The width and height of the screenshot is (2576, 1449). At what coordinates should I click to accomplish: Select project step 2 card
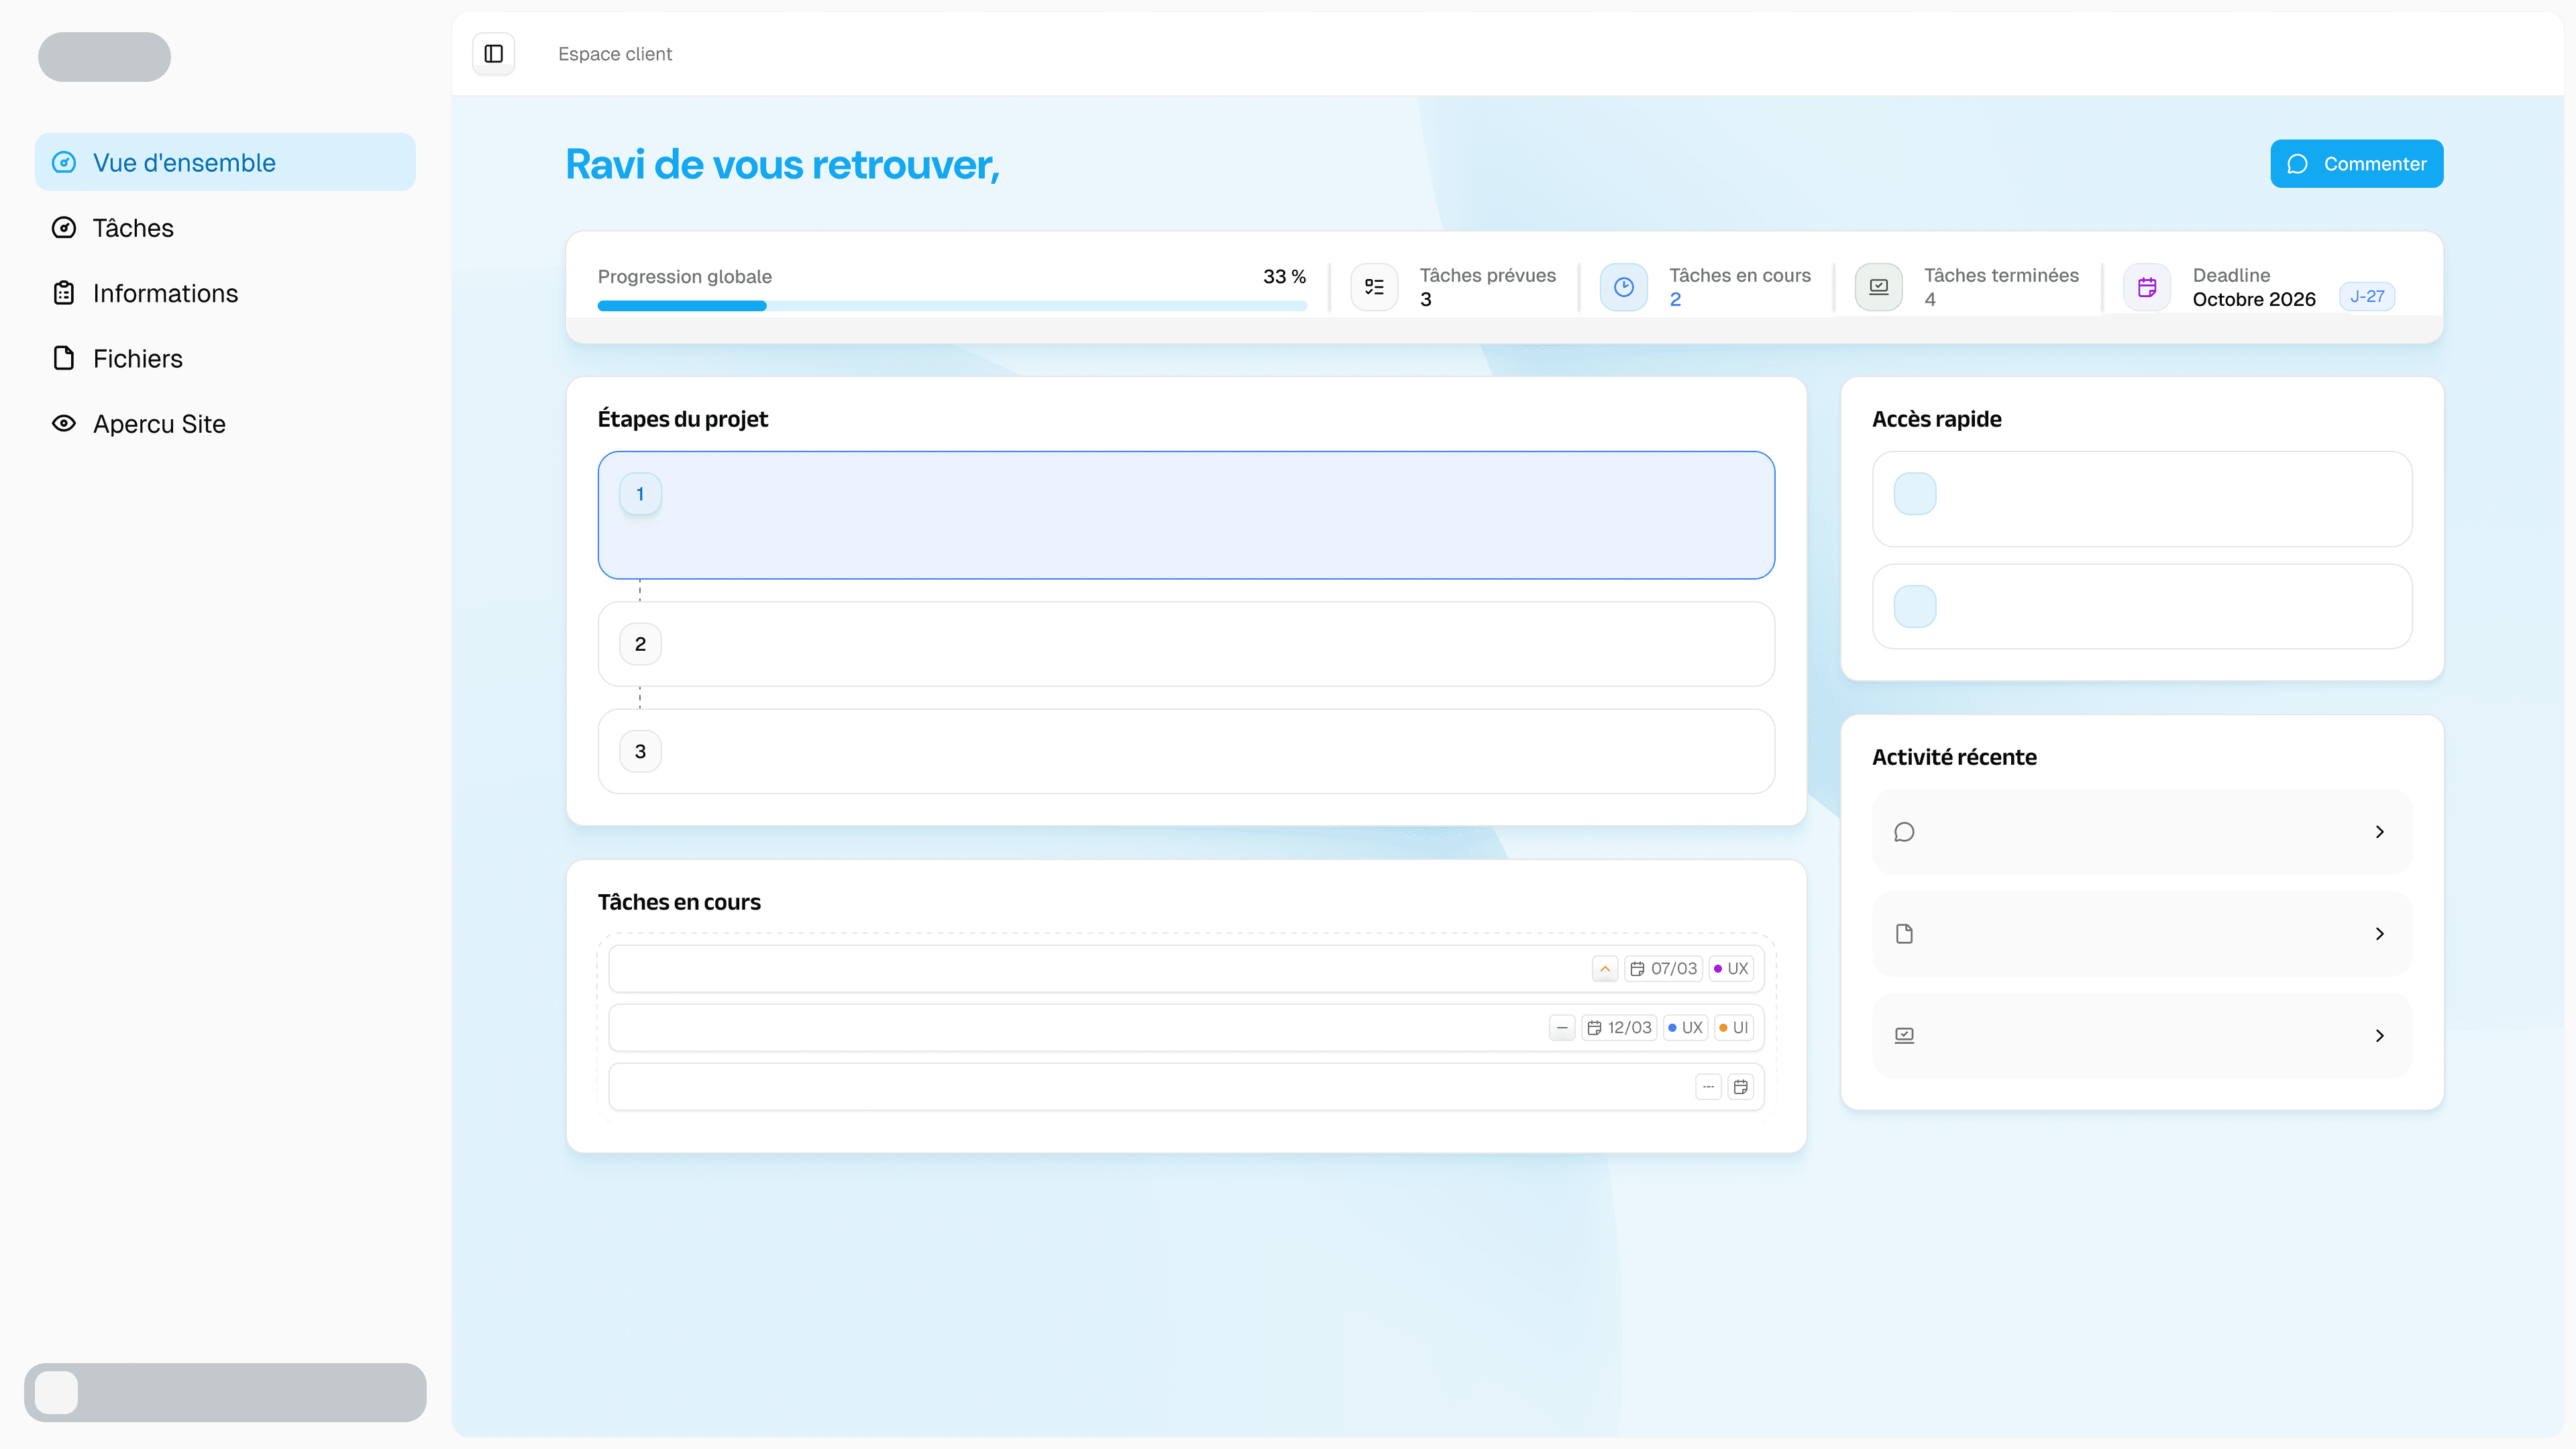(x=1186, y=644)
